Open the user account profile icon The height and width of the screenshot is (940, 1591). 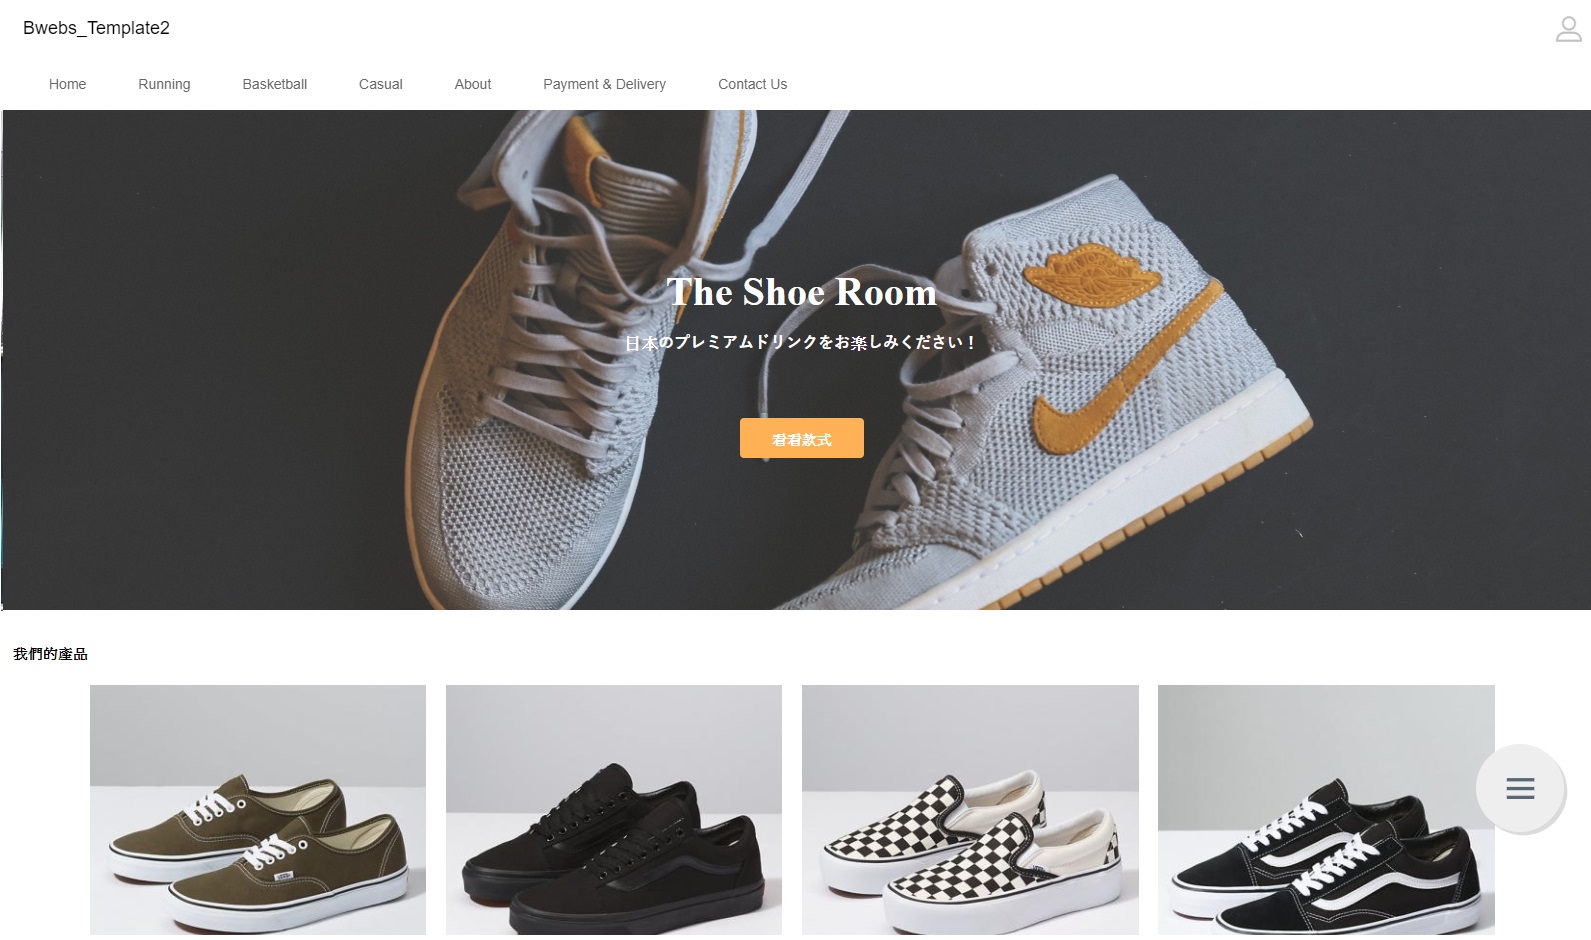click(1568, 29)
